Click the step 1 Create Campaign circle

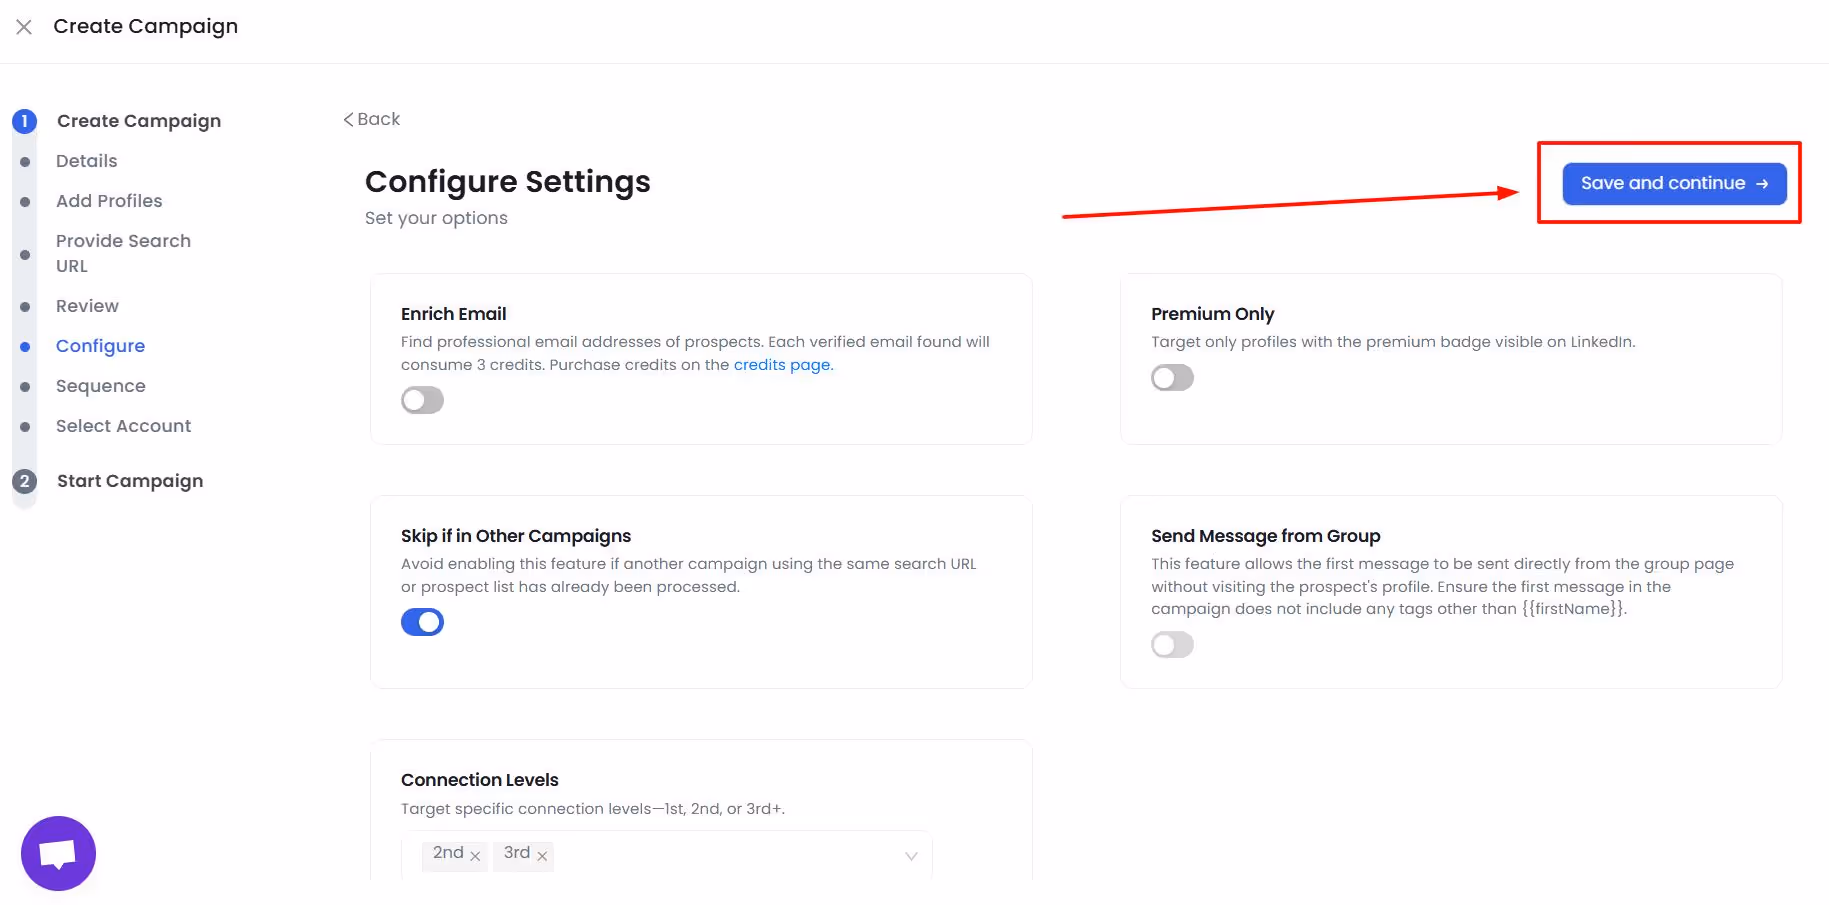coord(24,121)
